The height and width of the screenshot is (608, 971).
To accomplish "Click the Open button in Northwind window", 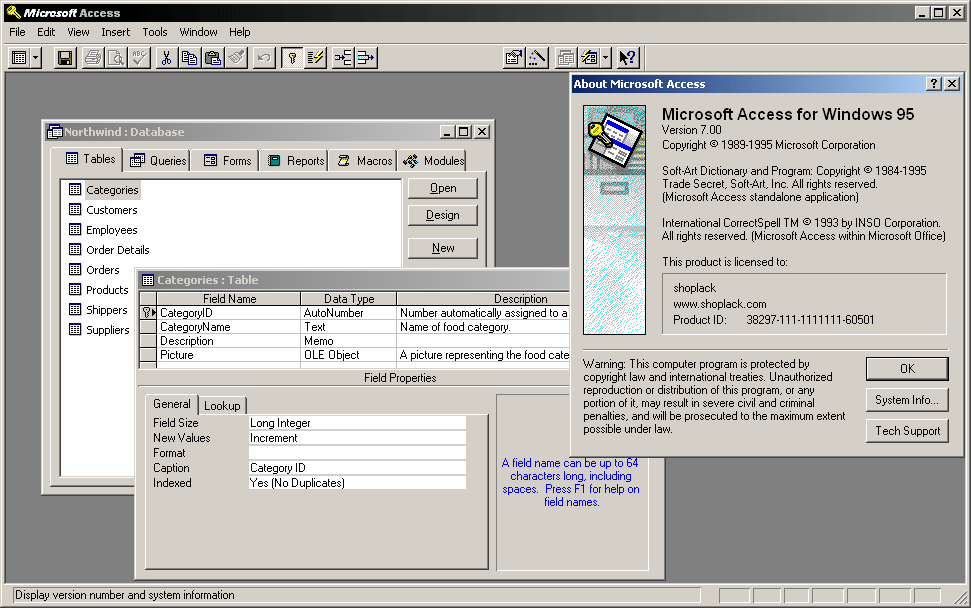I will [x=443, y=188].
